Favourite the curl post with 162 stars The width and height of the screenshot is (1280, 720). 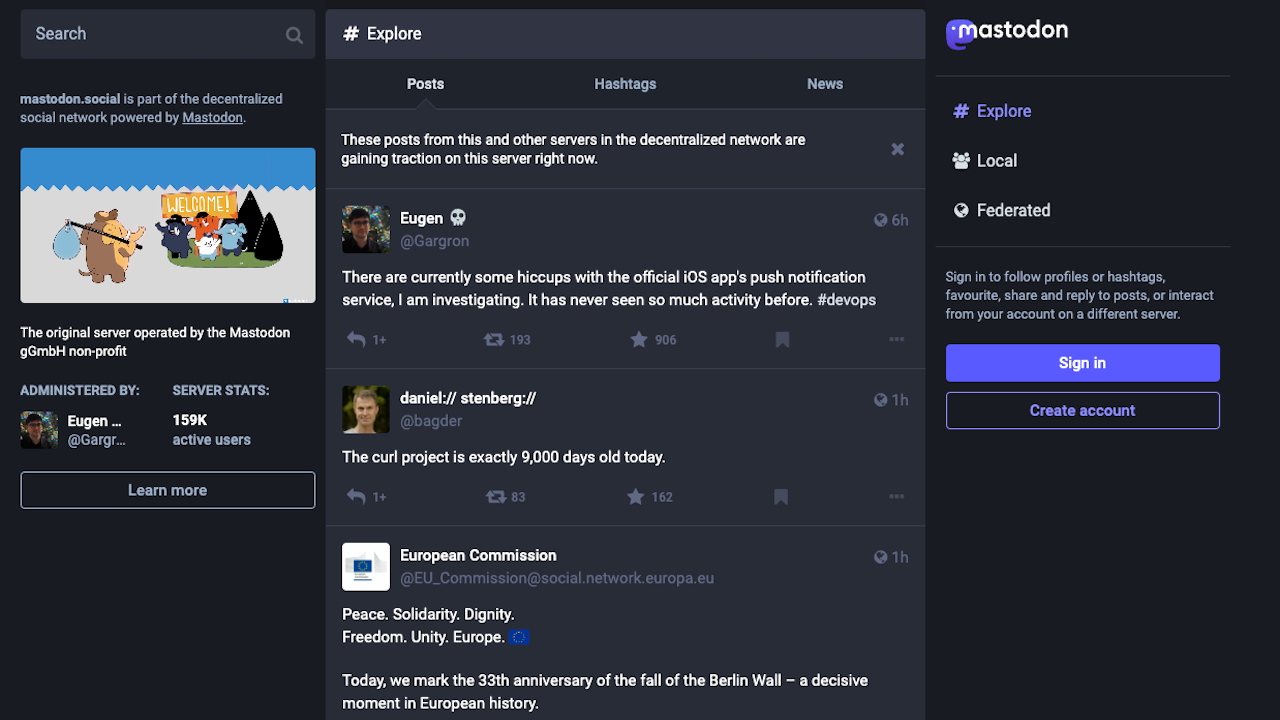click(x=636, y=497)
